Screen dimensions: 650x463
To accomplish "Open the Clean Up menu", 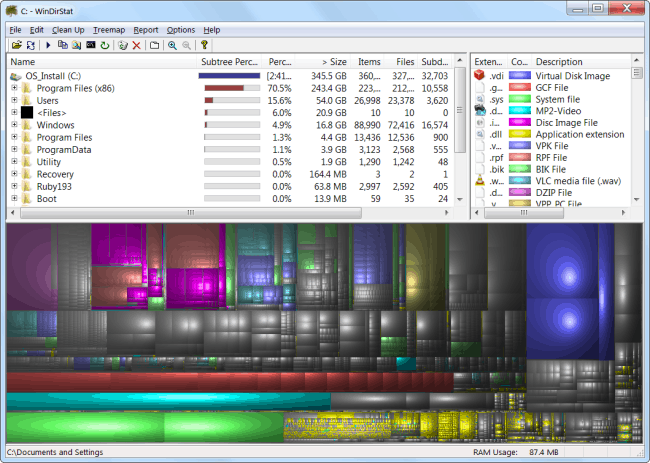I will click(68, 30).
